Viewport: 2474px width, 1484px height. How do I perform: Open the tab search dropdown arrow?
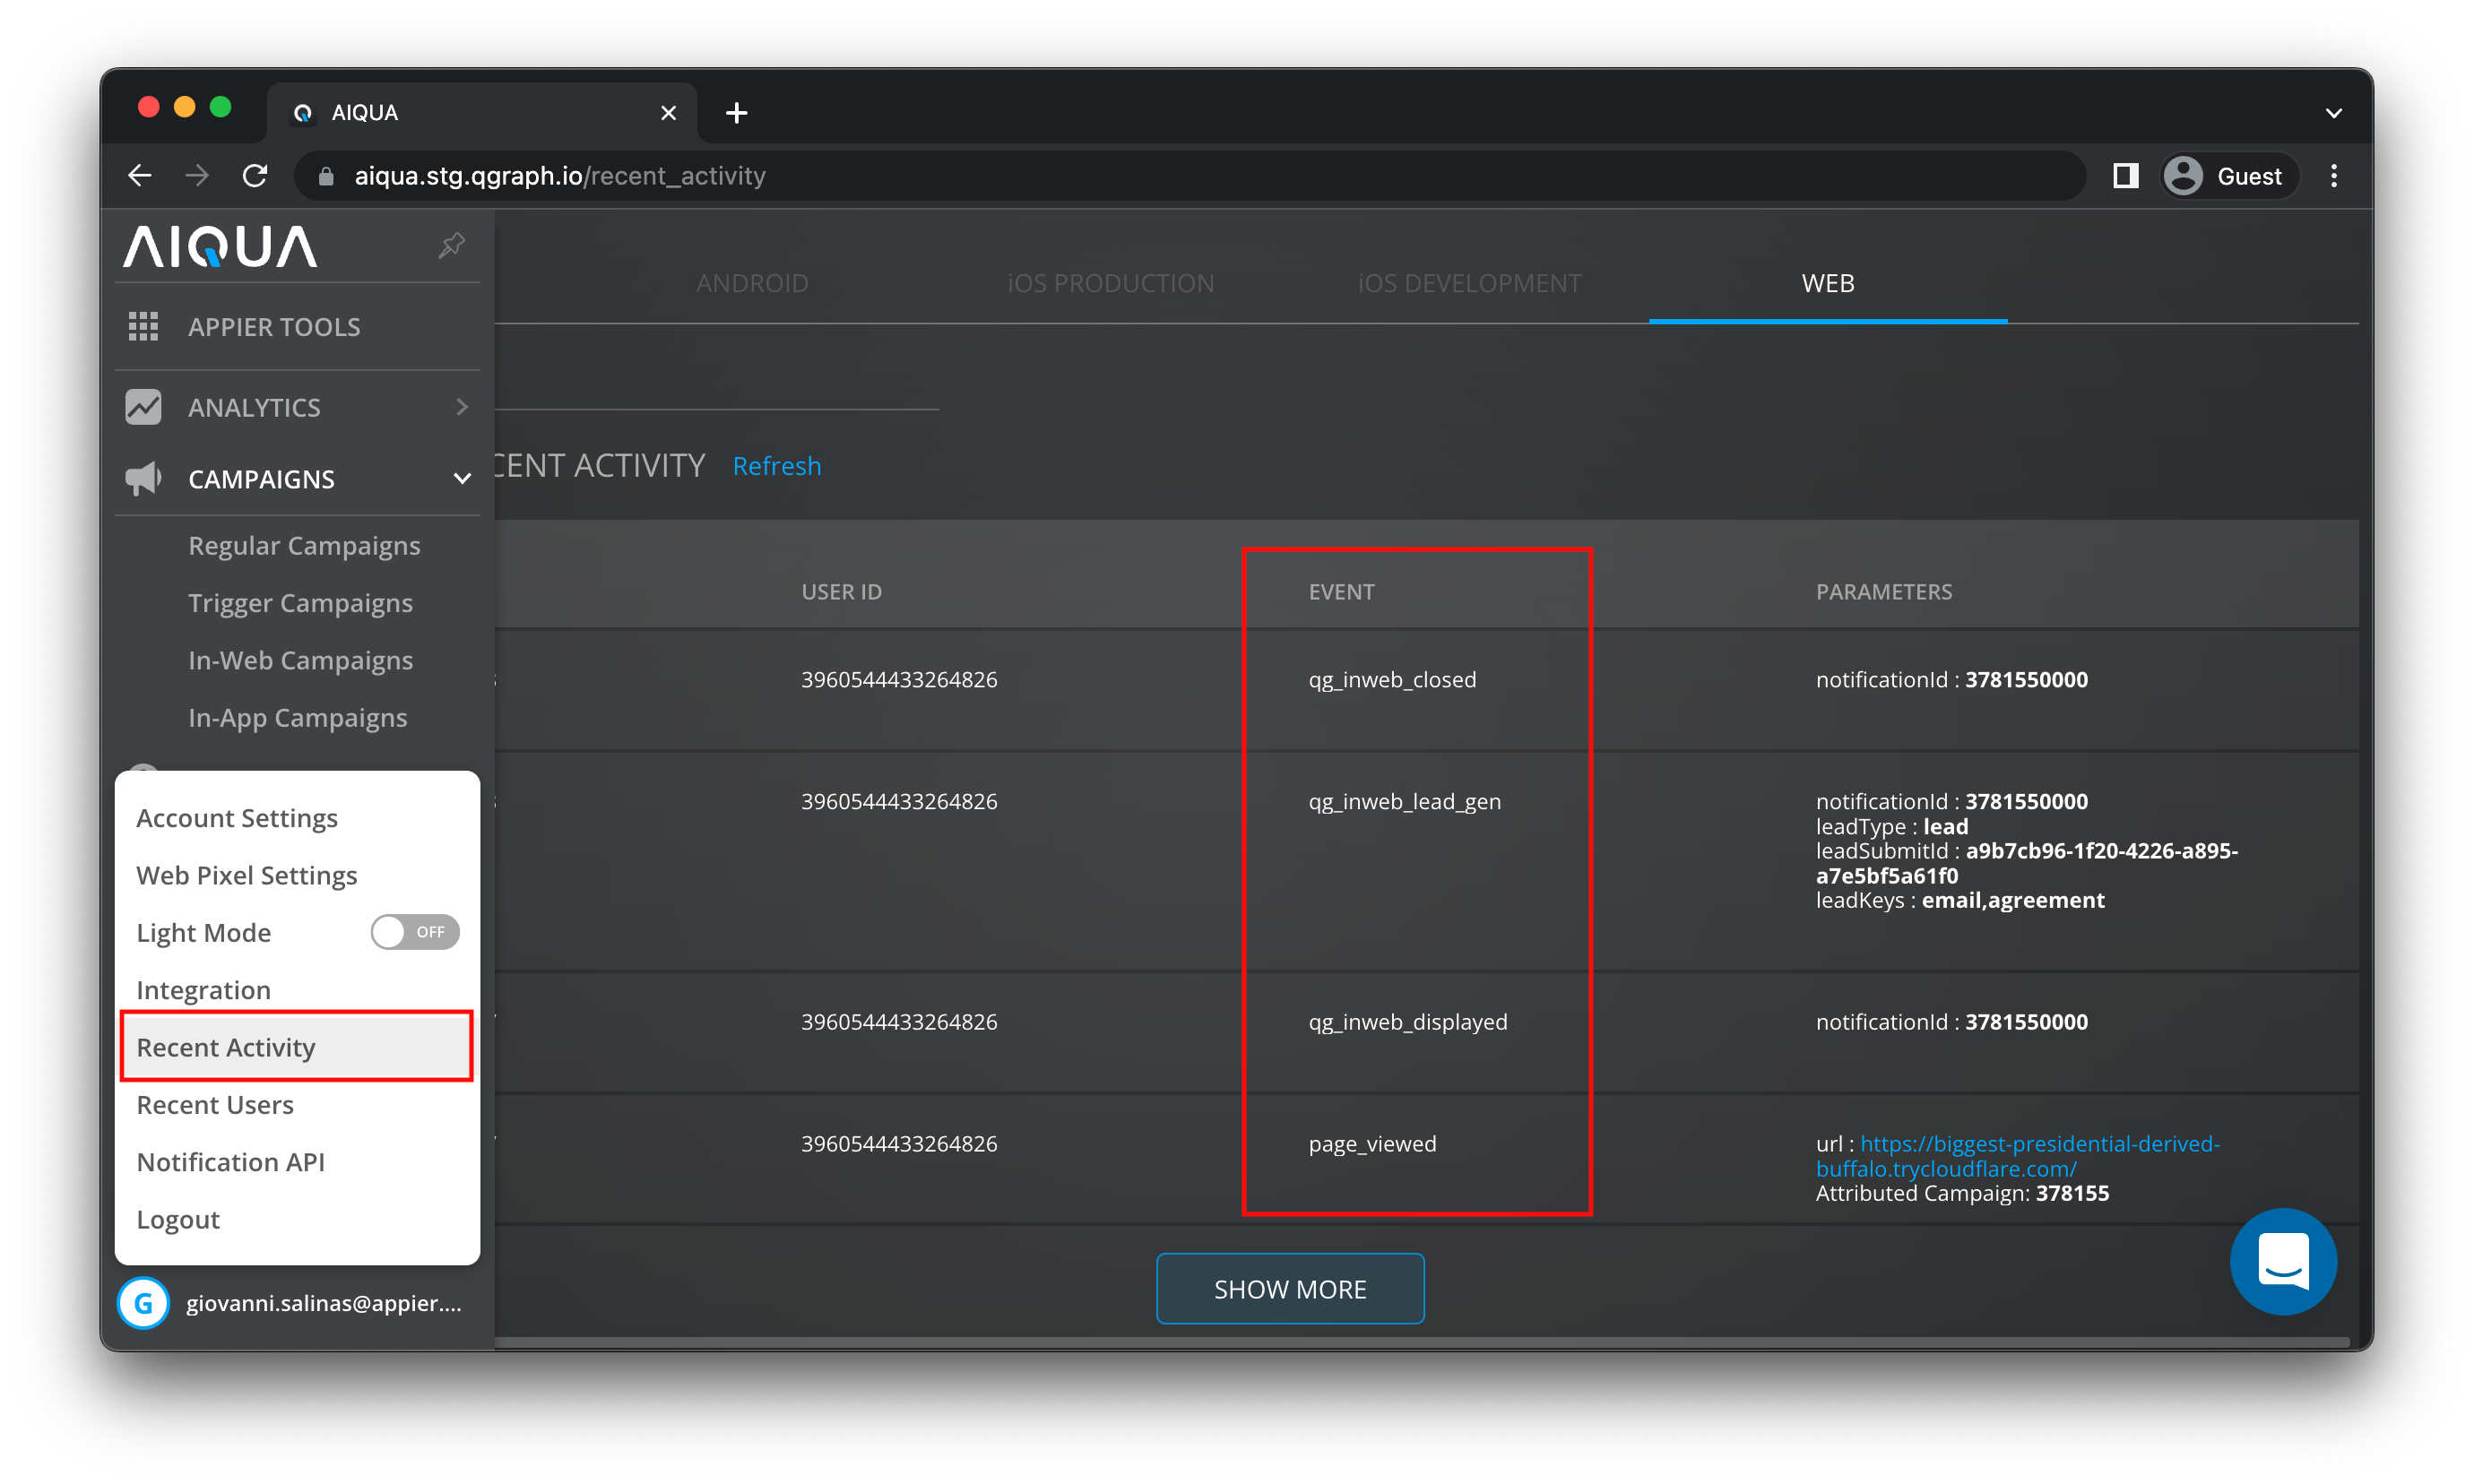pos(2333,113)
